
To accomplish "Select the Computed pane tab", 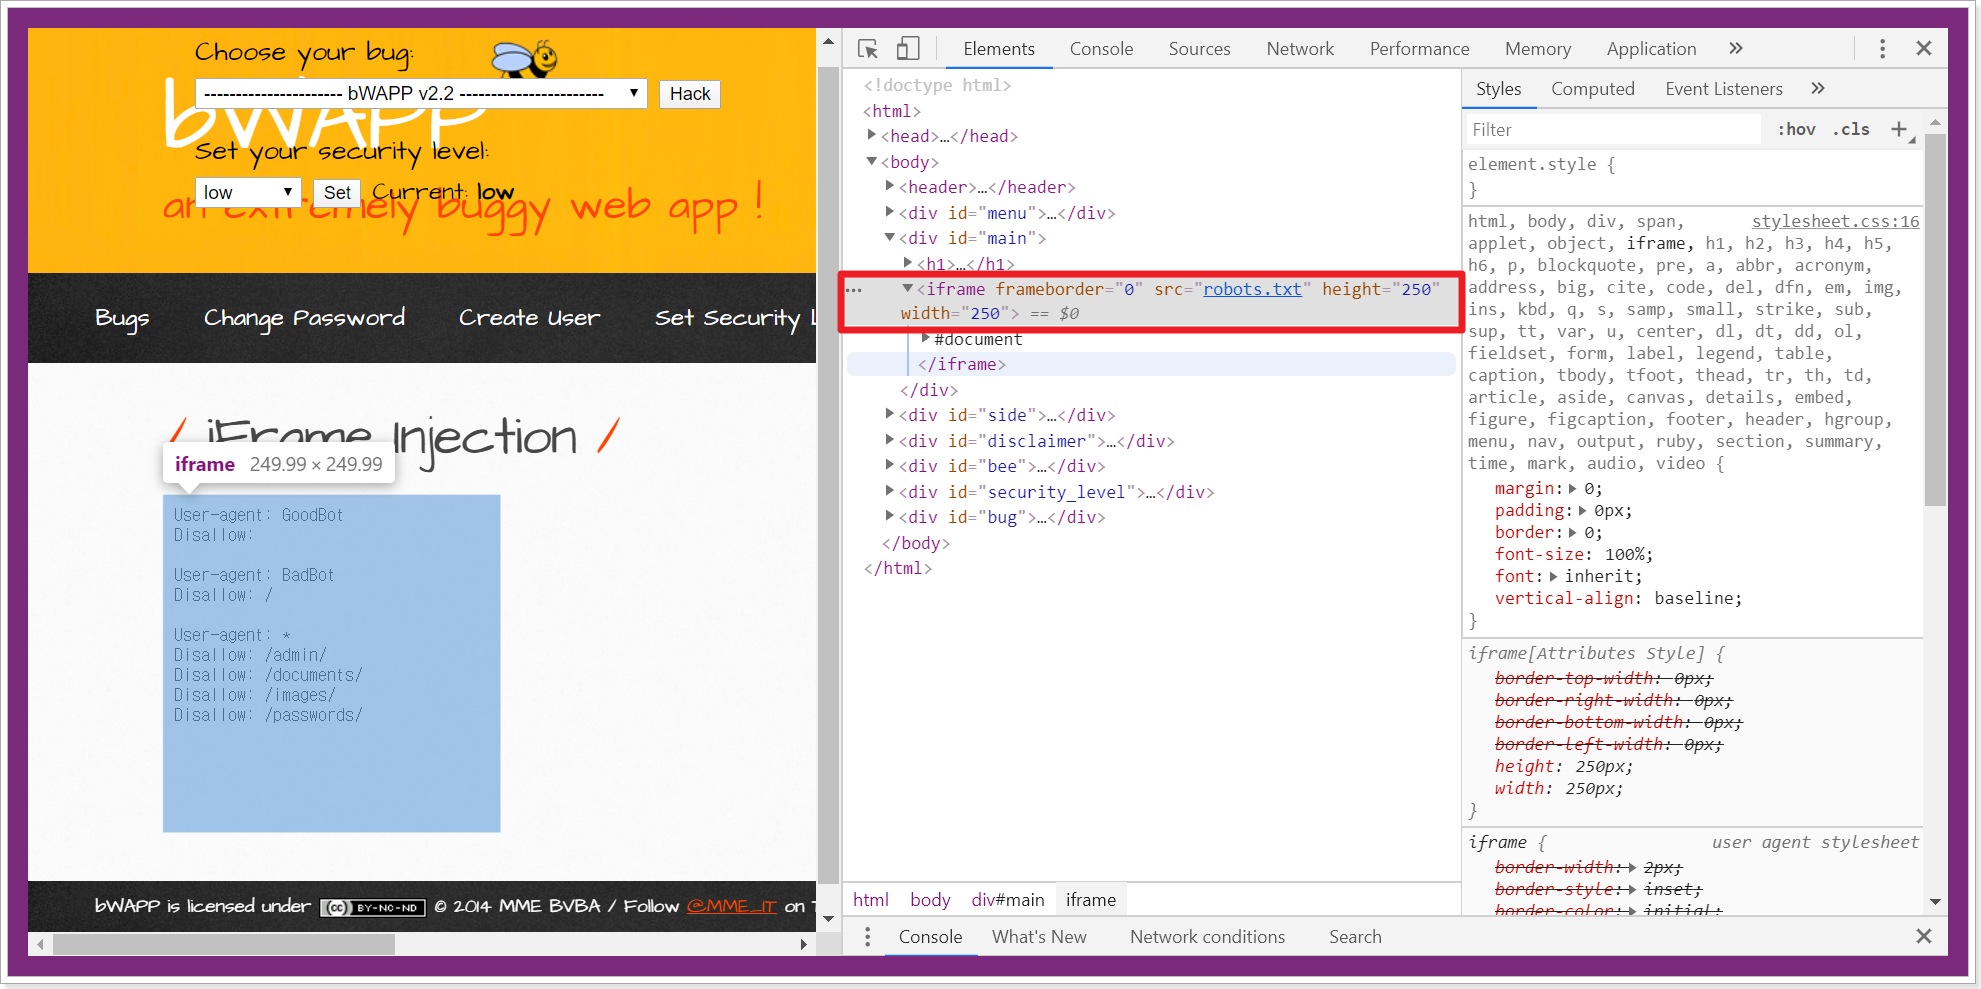I will [x=1592, y=89].
